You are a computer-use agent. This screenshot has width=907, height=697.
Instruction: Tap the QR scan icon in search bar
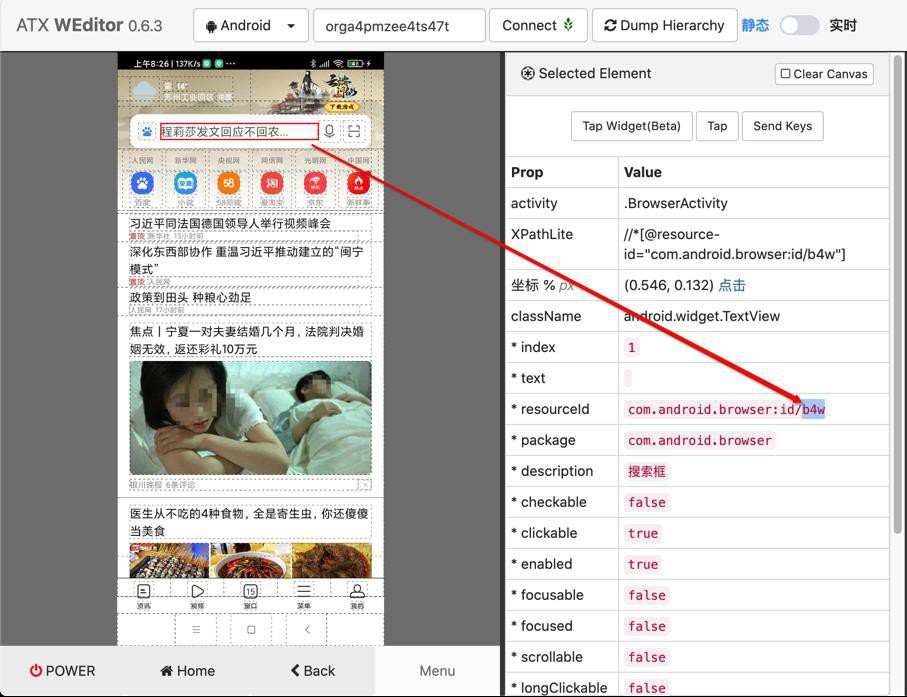coord(354,131)
